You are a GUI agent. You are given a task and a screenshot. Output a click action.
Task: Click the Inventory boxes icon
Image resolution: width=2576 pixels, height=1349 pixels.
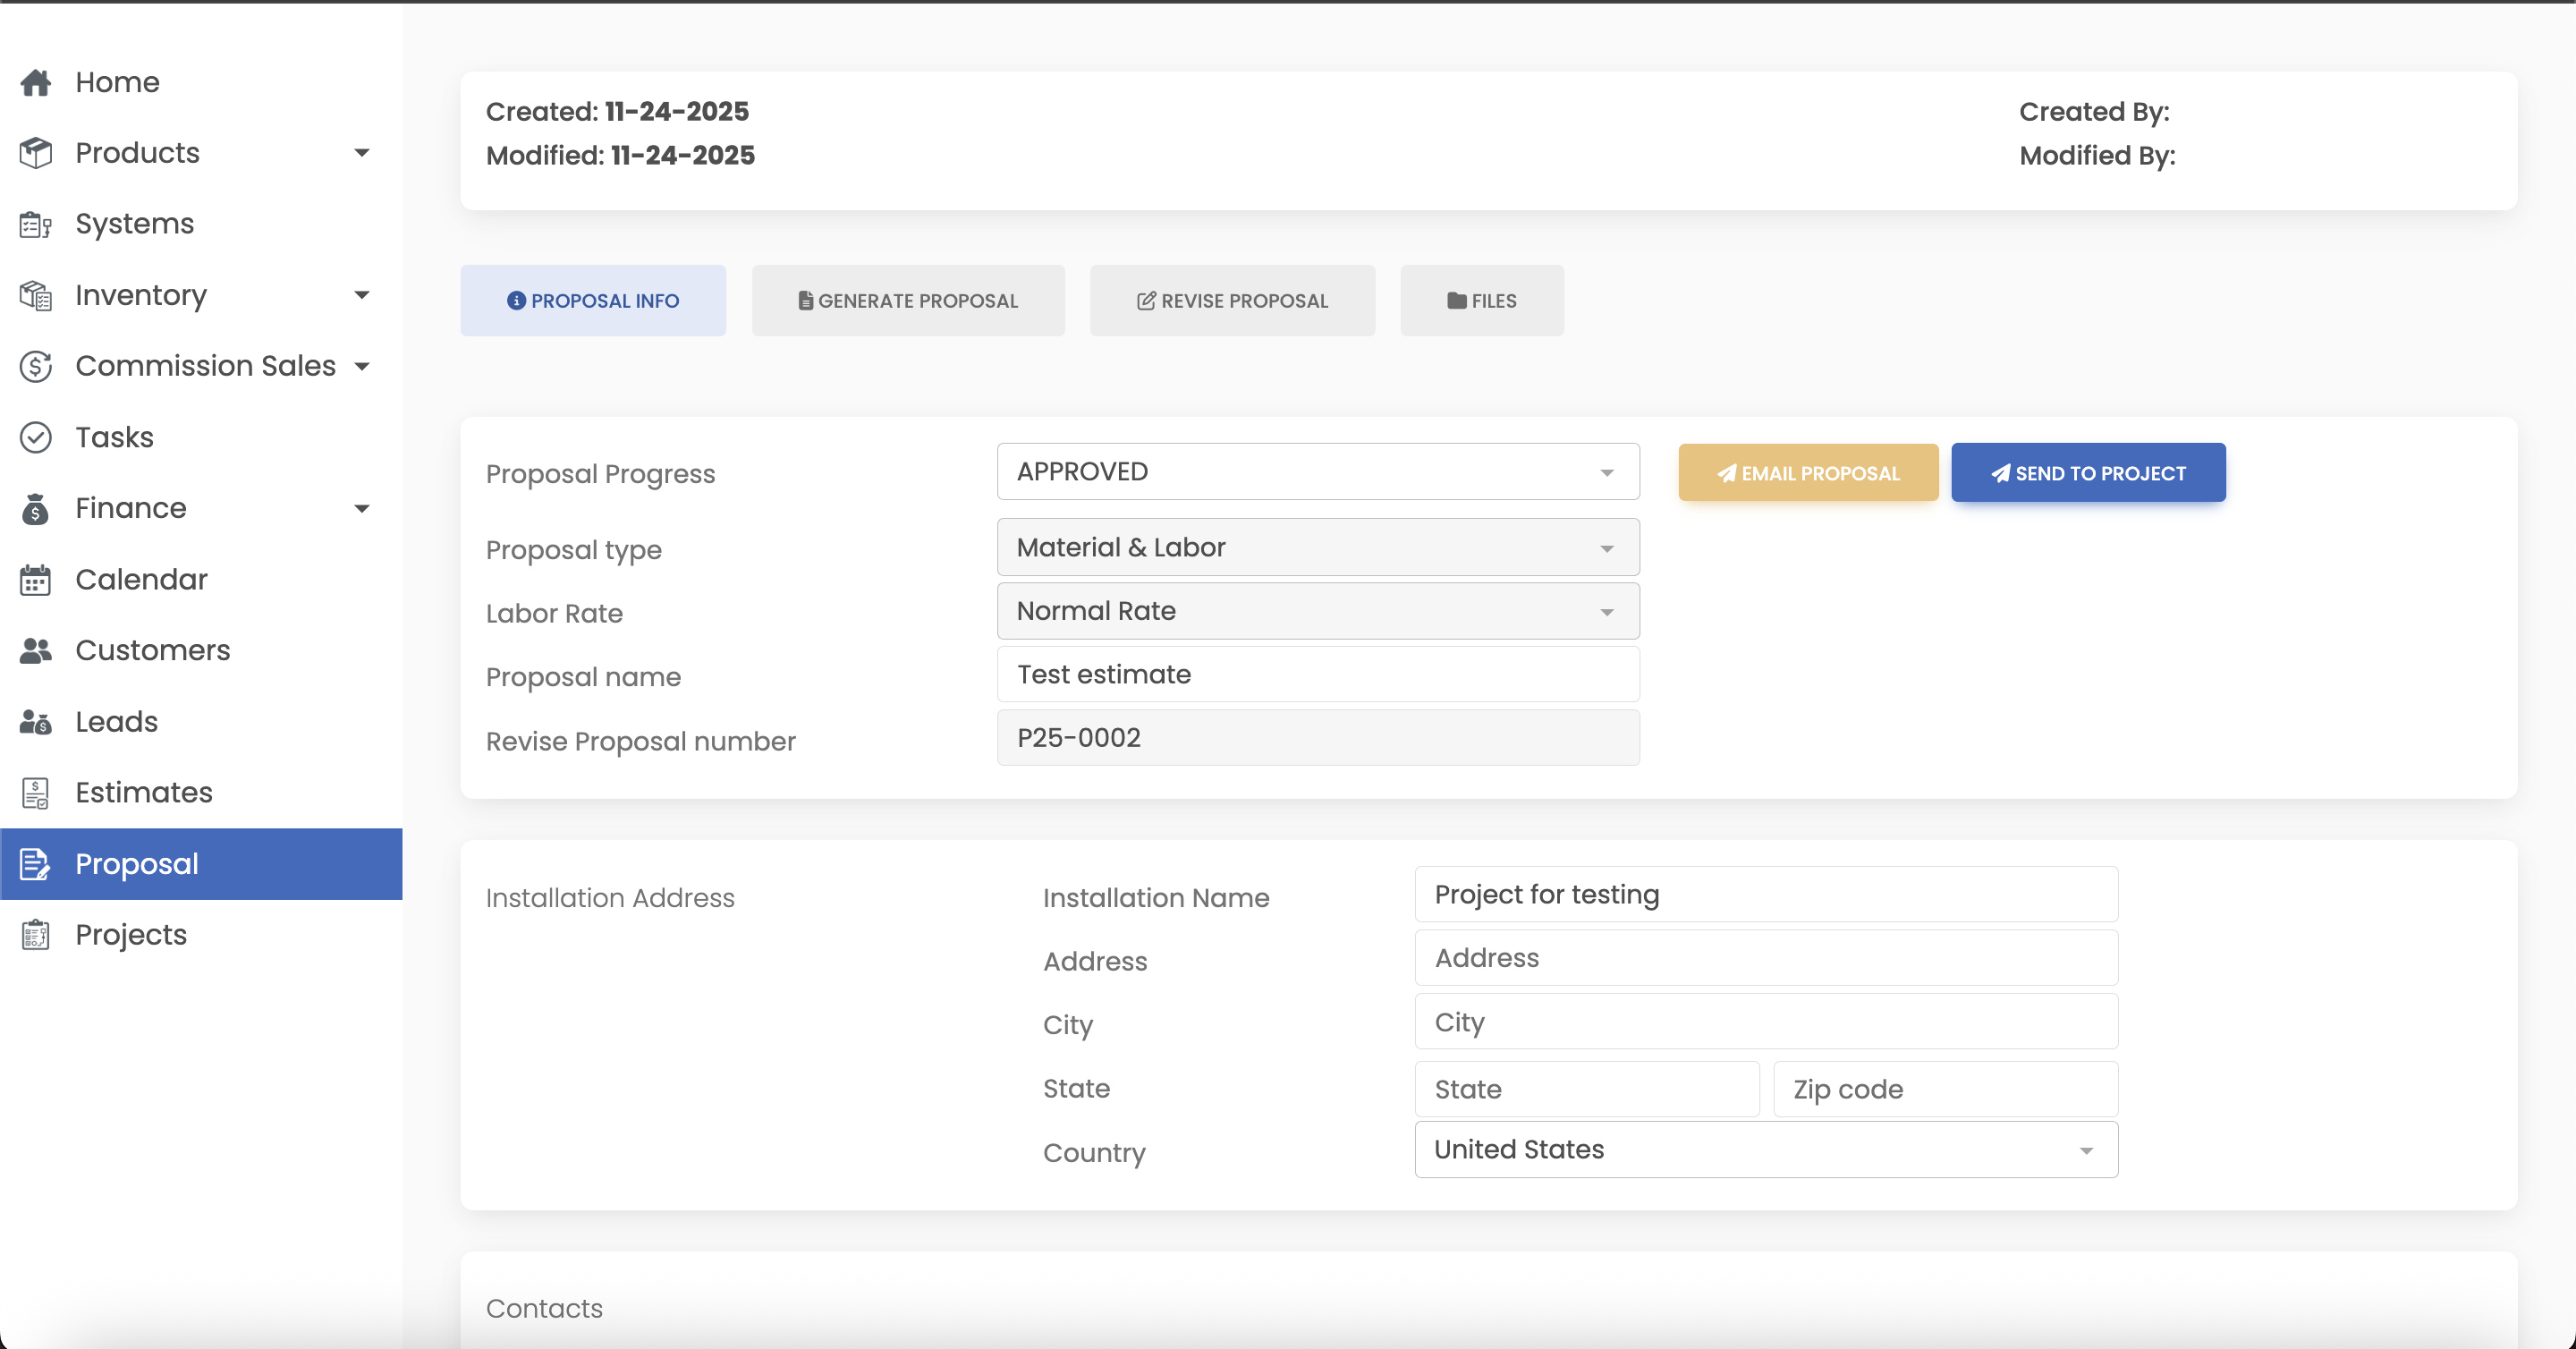(x=36, y=295)
